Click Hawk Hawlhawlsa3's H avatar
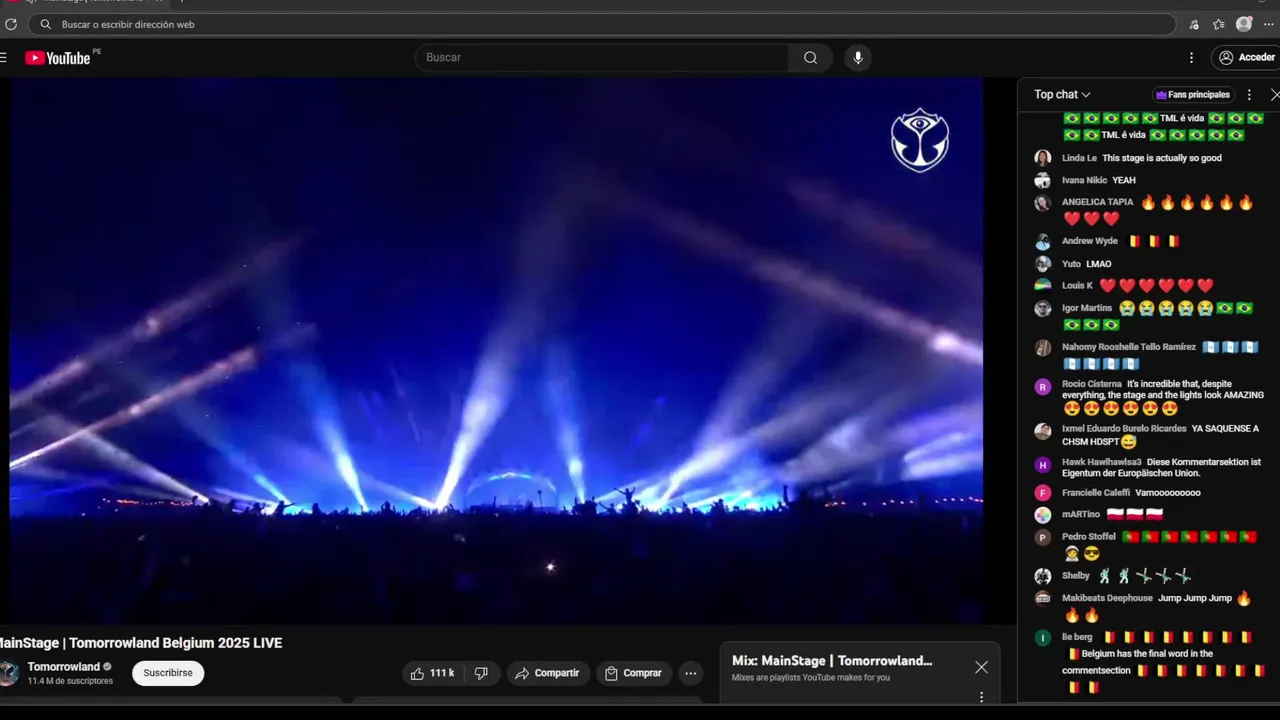 click(1042, 465)
